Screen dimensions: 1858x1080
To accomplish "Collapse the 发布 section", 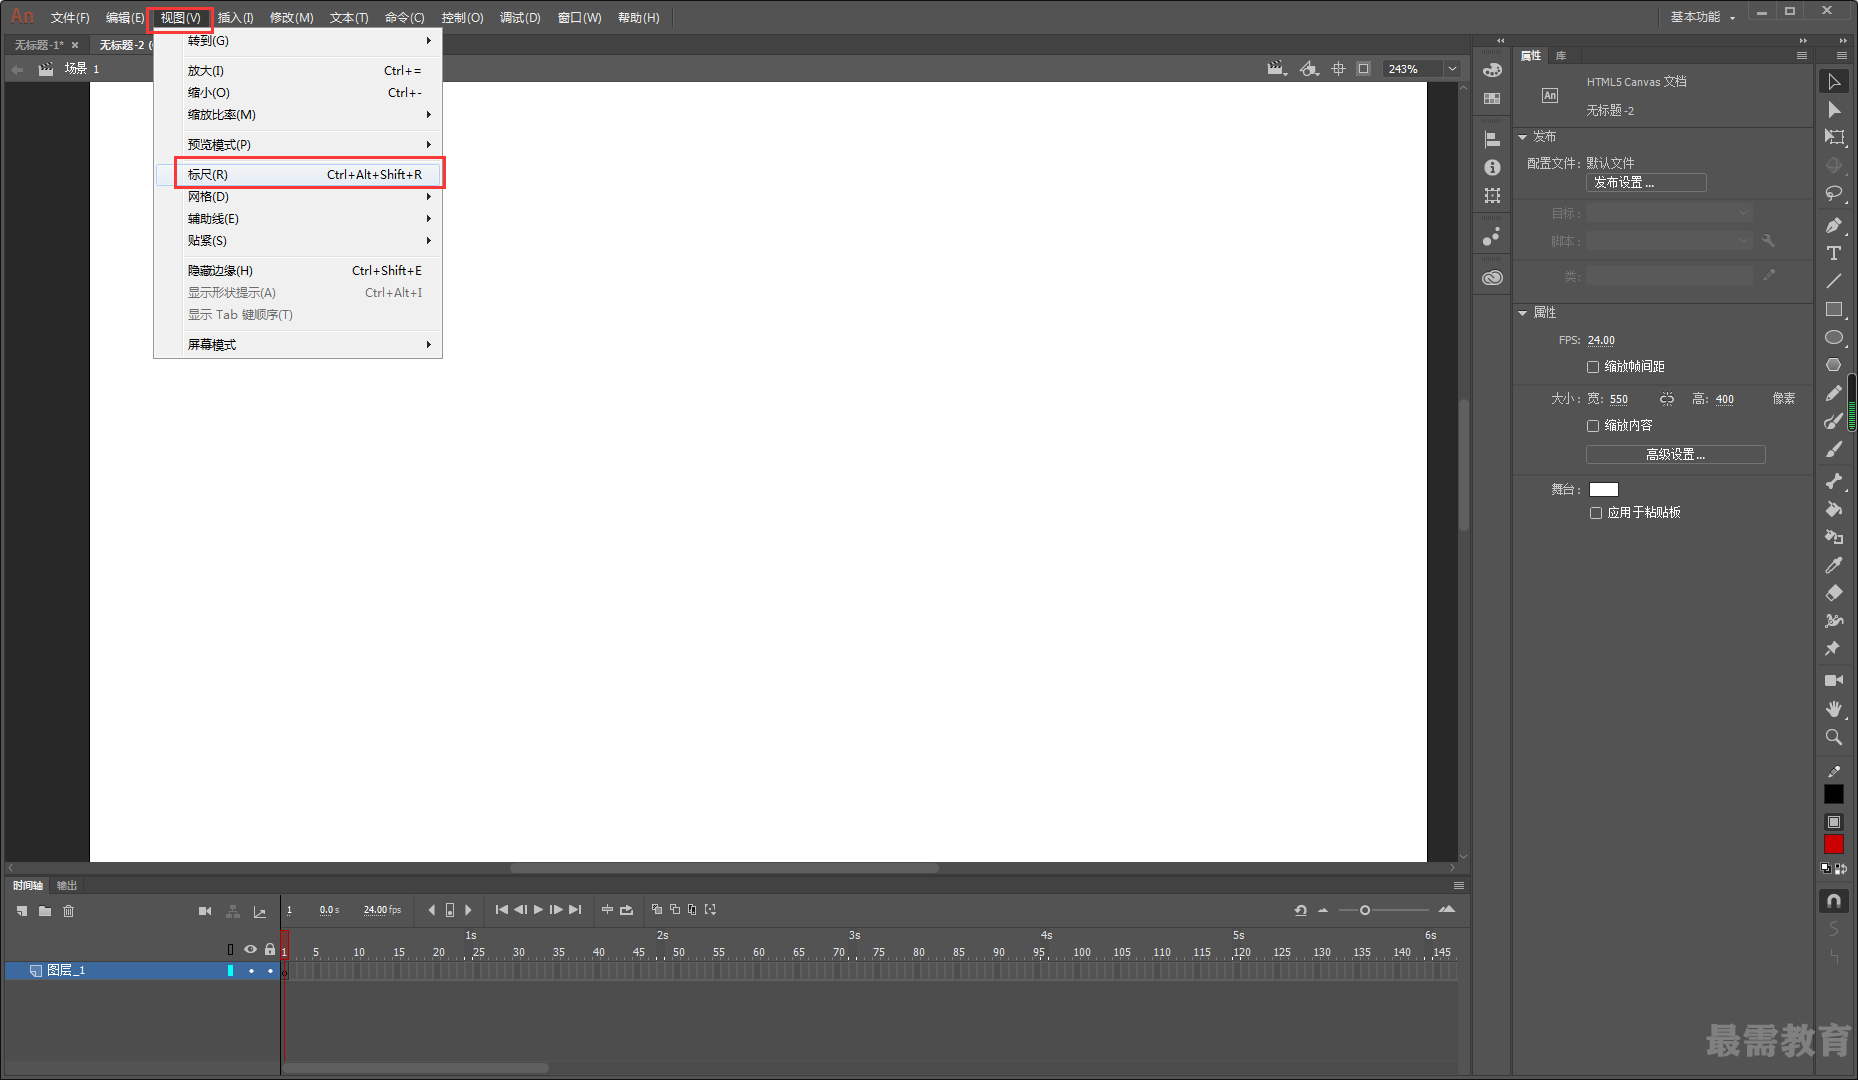I will pos(1523,137).
